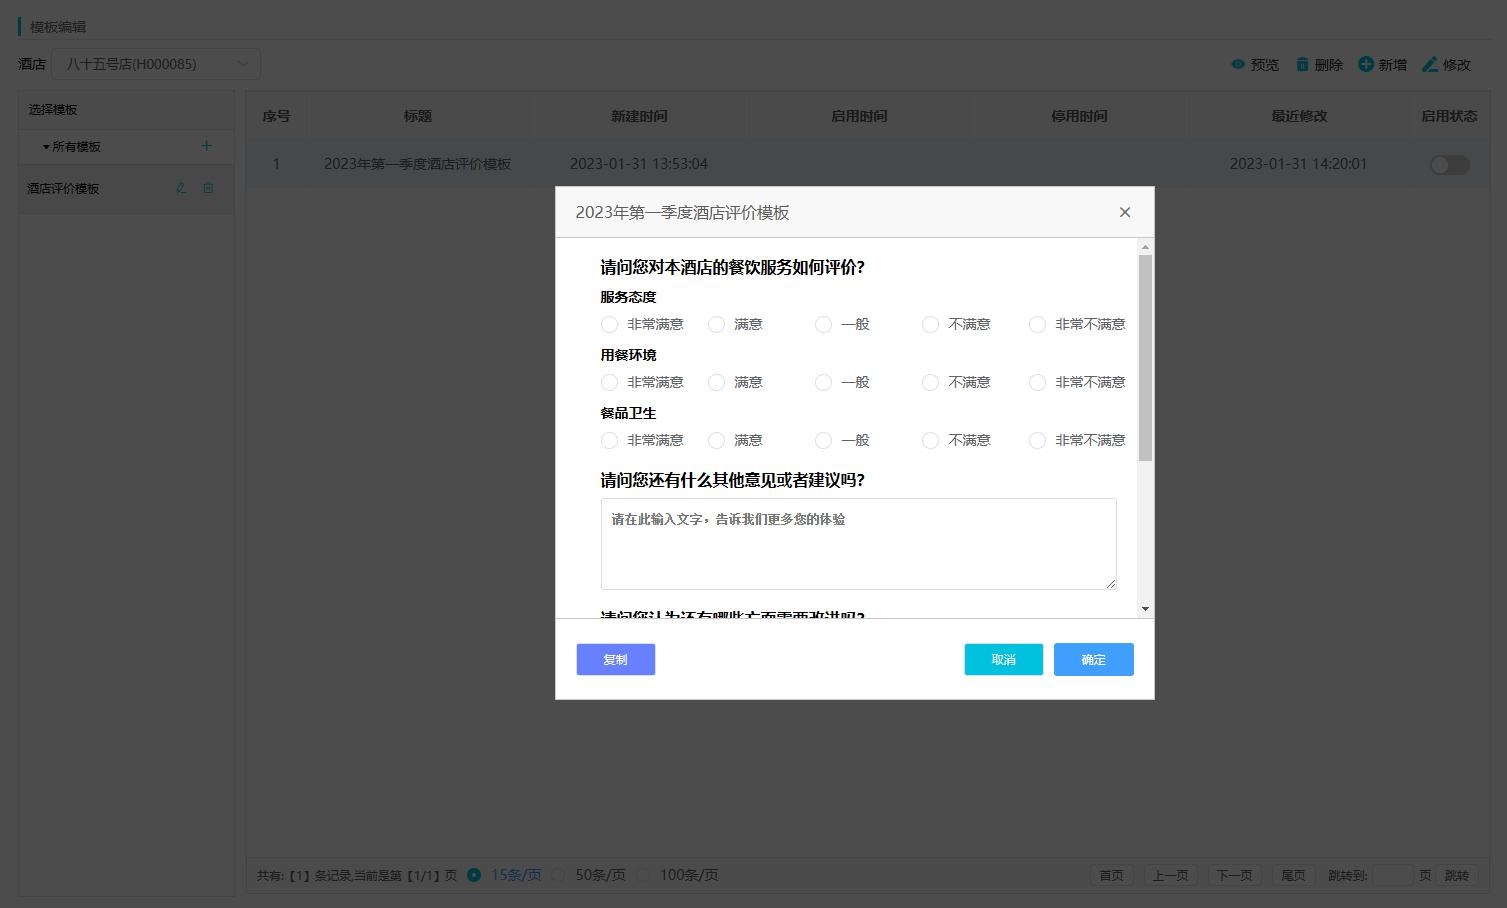Click the preview eye icon
This screenshot has height=908, width=1507.
[1238, 64]
